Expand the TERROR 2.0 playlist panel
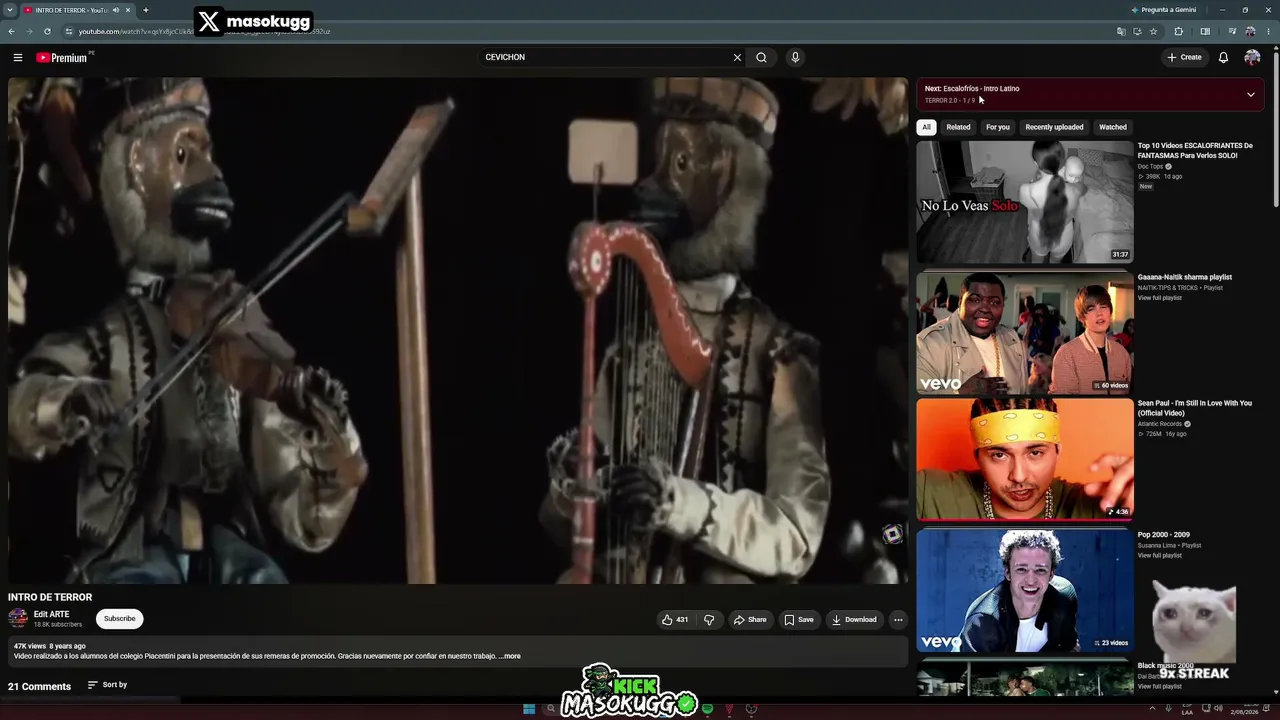The image size is (1280, 720). (x=1250, y=94)
